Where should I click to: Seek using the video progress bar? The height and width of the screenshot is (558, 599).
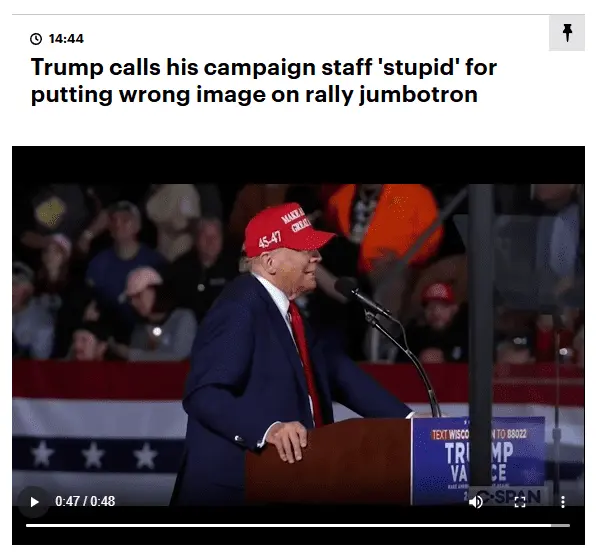point(298,526)
